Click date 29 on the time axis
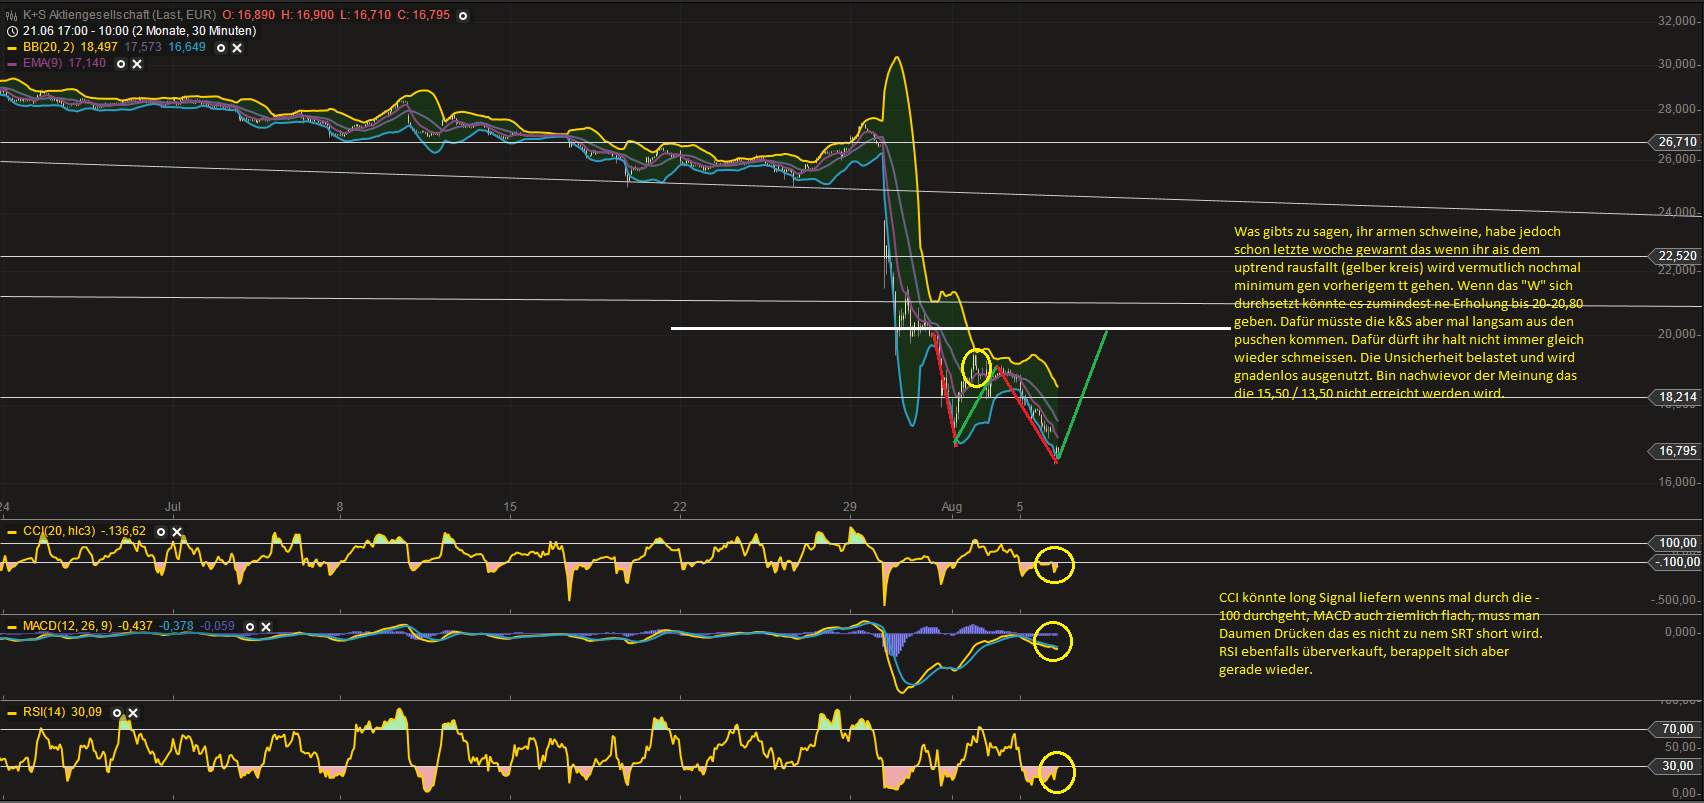The image size is (1704, 803). pos(850,507)
